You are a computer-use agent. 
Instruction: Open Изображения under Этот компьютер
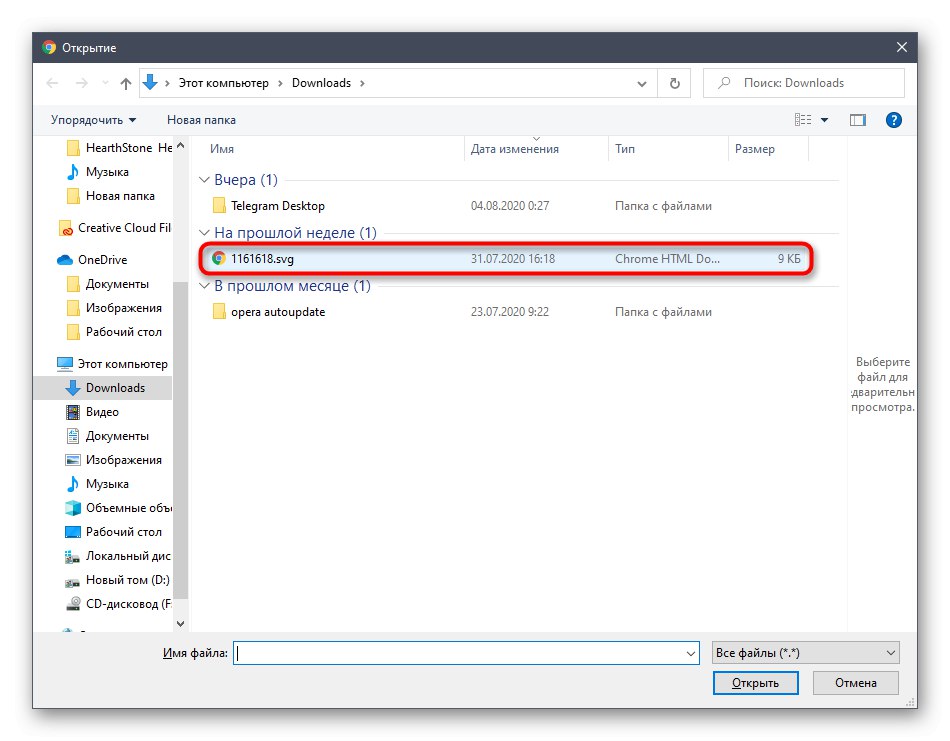coord(114,460)
